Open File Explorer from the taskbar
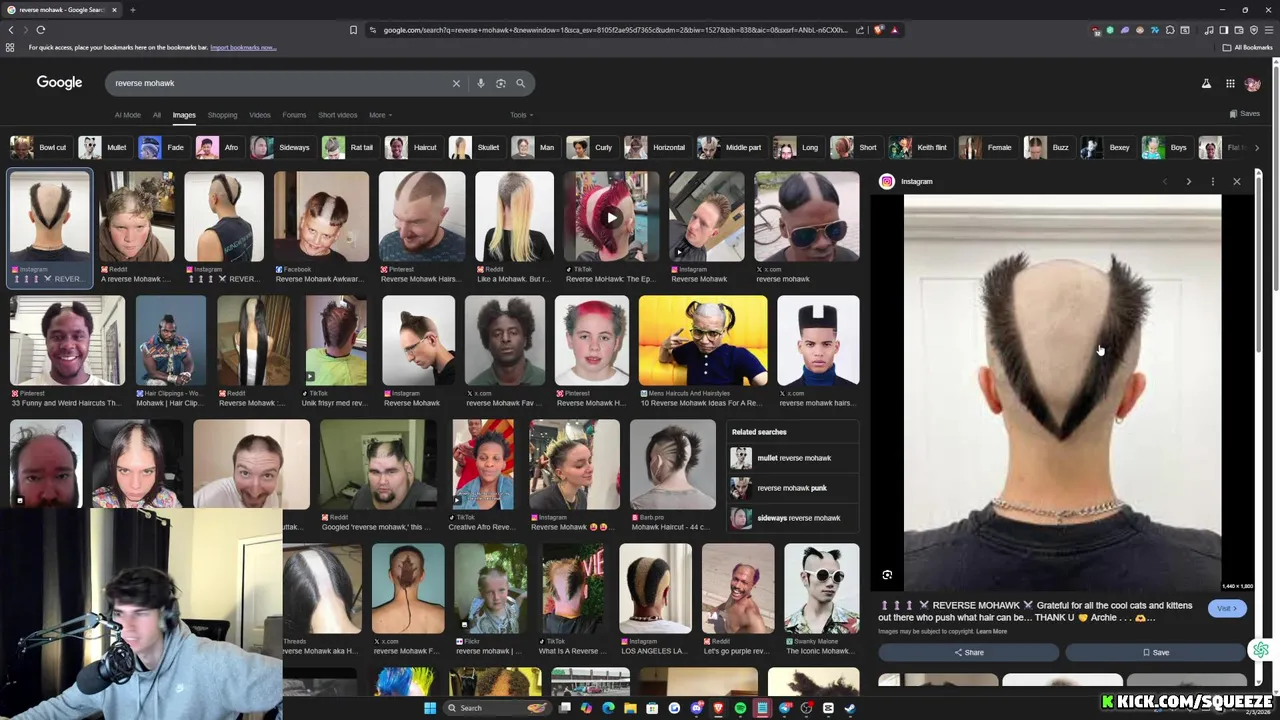 click(x=630, y=708)
